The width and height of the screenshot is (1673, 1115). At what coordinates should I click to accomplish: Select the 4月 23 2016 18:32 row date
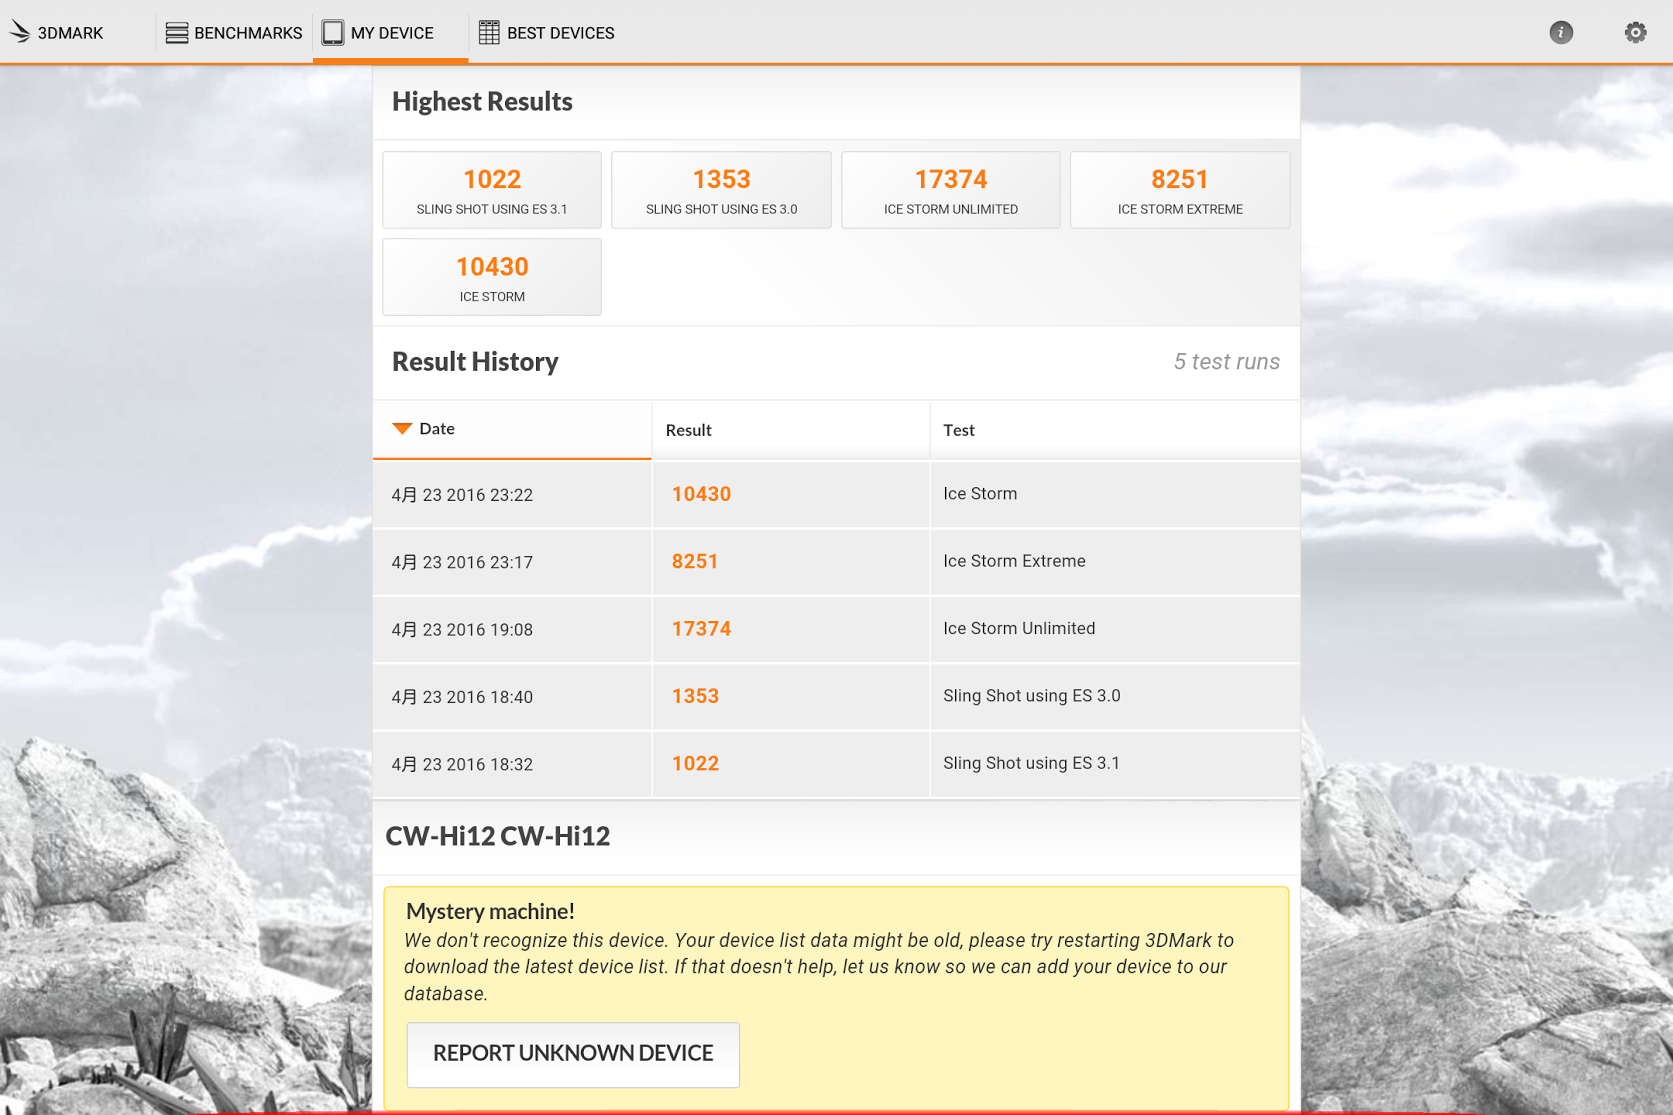462,765
